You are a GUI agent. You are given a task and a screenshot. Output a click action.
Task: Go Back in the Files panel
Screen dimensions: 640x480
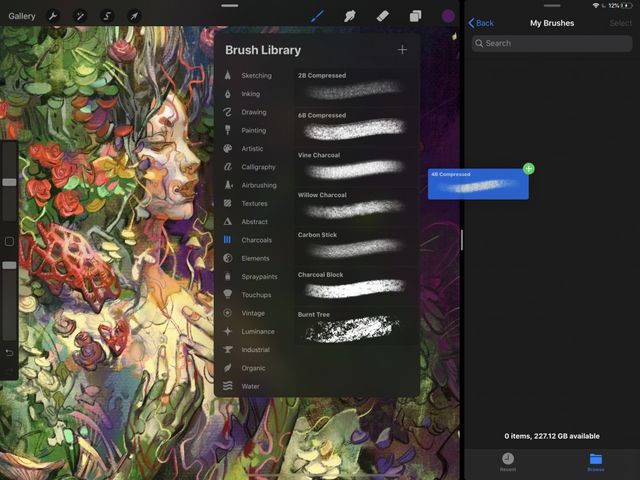click(481, 23)
